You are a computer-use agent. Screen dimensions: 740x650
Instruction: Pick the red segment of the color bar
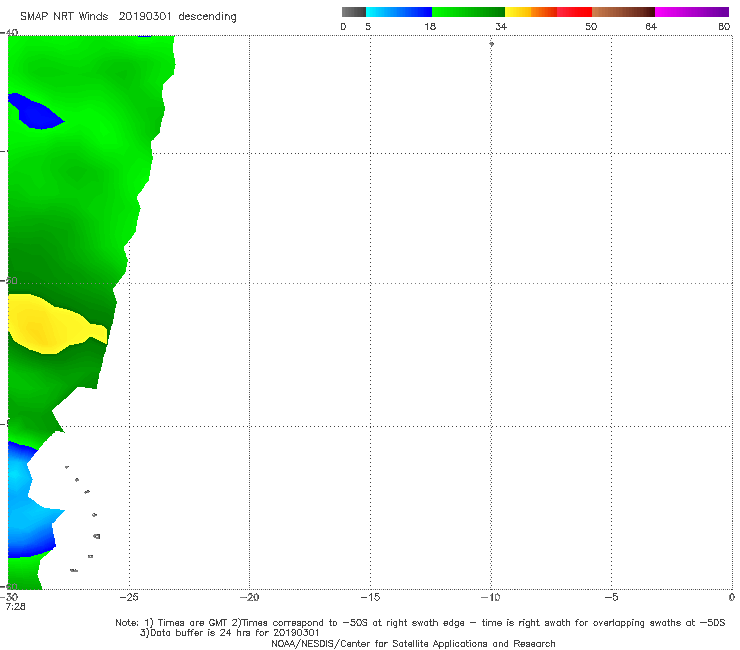(x=574, y=12)
